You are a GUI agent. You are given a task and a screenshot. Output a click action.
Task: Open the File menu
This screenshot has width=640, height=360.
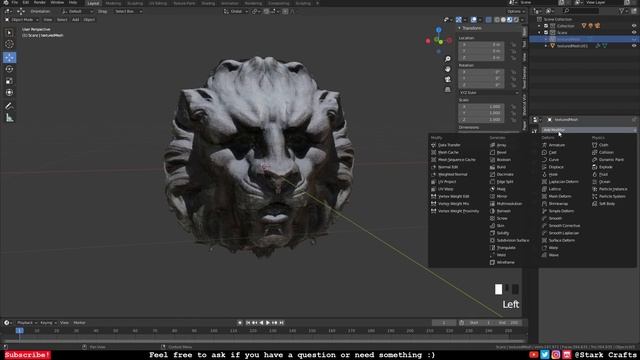pos(15,2)
